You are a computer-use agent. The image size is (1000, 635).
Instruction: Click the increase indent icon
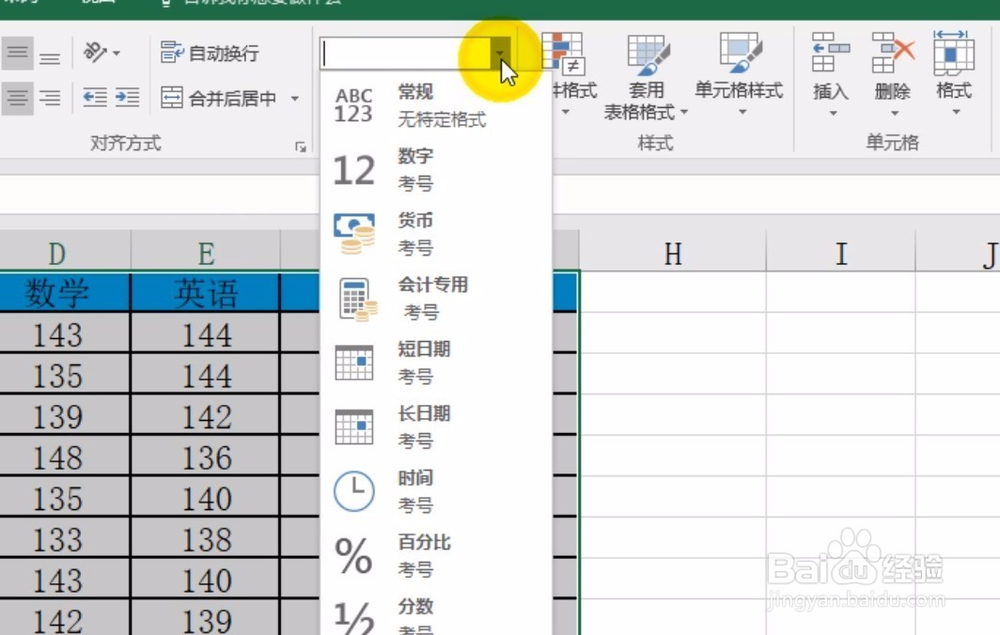coord(127,98)
